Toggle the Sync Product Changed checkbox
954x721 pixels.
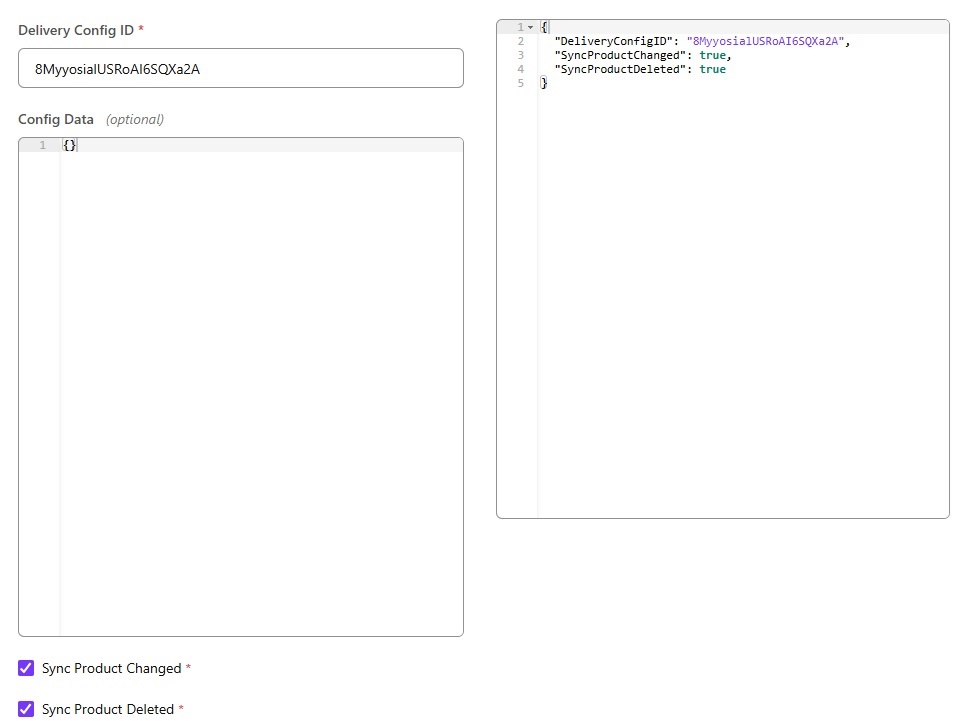tap(26, 668)
